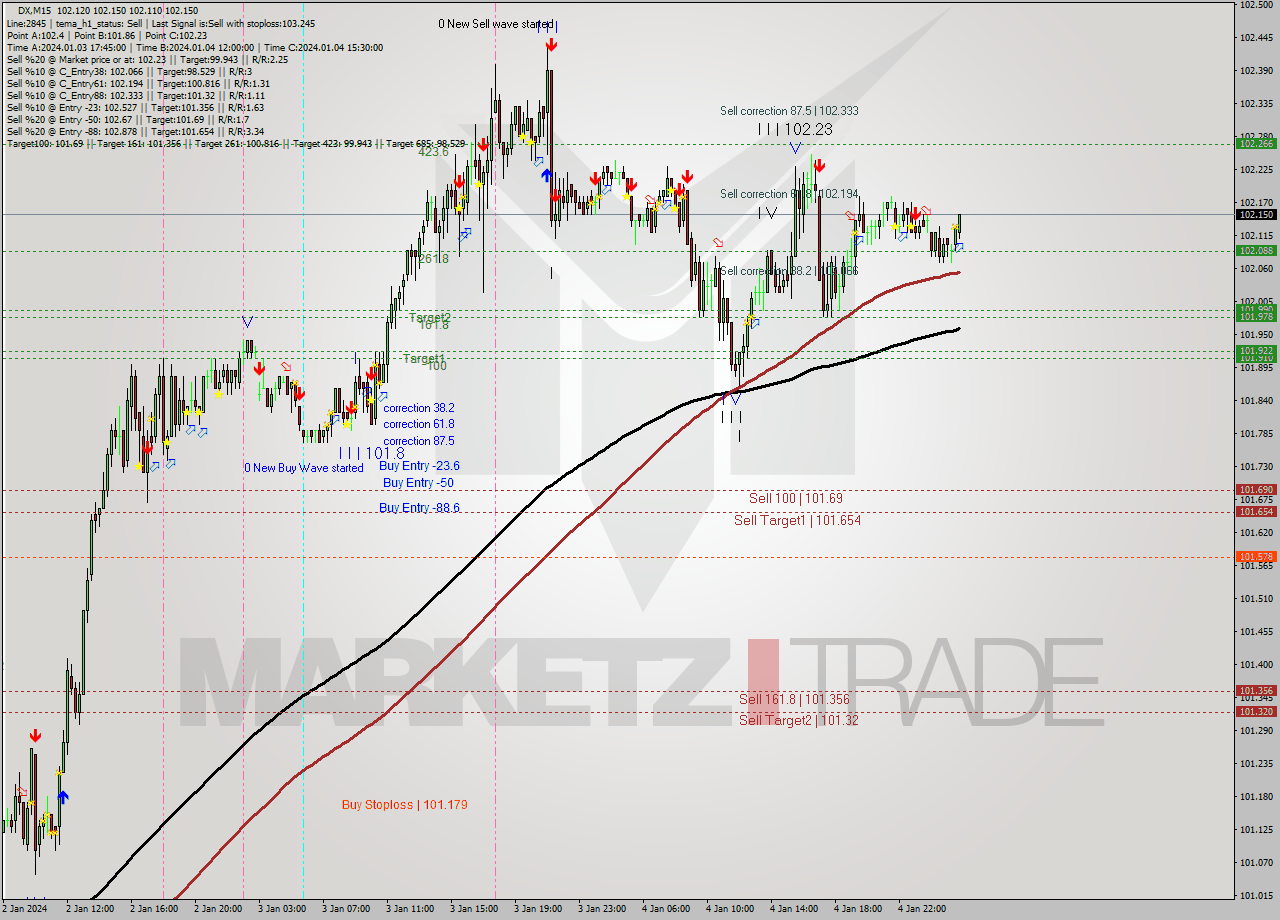Viewport: 1280px width, 920px height.
Task: Select the '4 Jan 10:00' time axis label
Action: (730, 909)
